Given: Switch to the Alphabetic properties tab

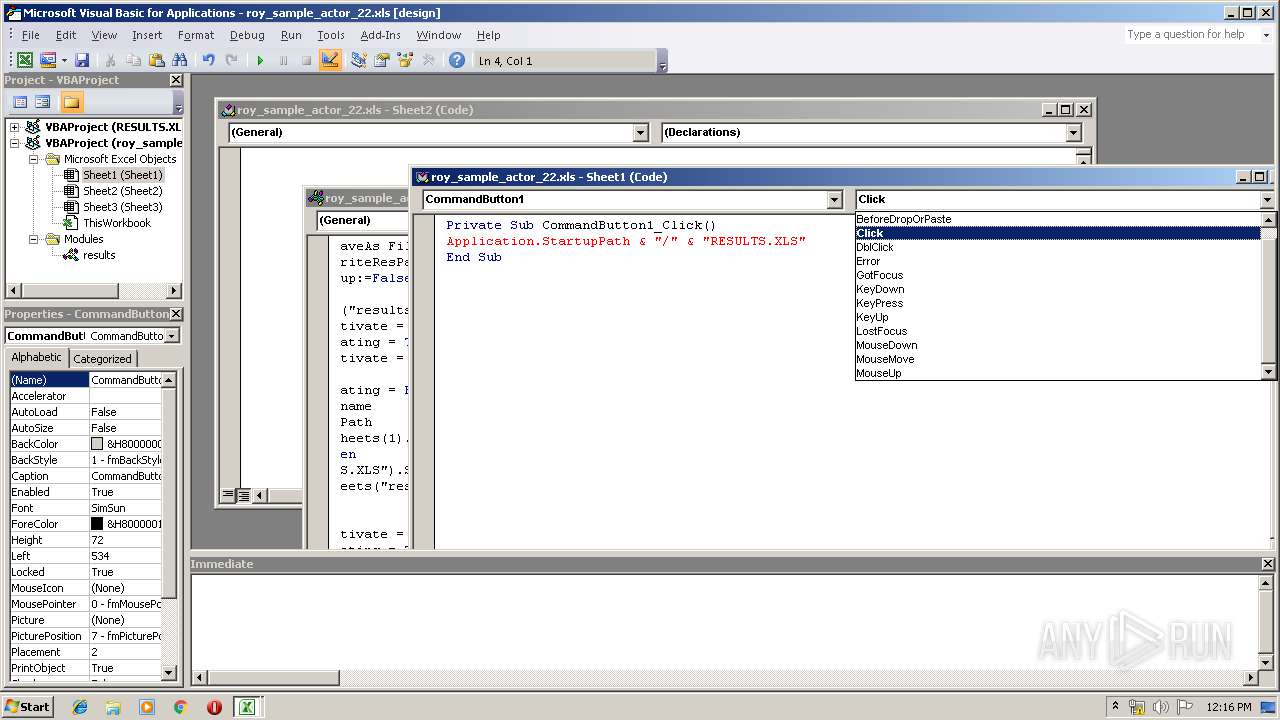Looking at the screenshot, I should 37,357.
